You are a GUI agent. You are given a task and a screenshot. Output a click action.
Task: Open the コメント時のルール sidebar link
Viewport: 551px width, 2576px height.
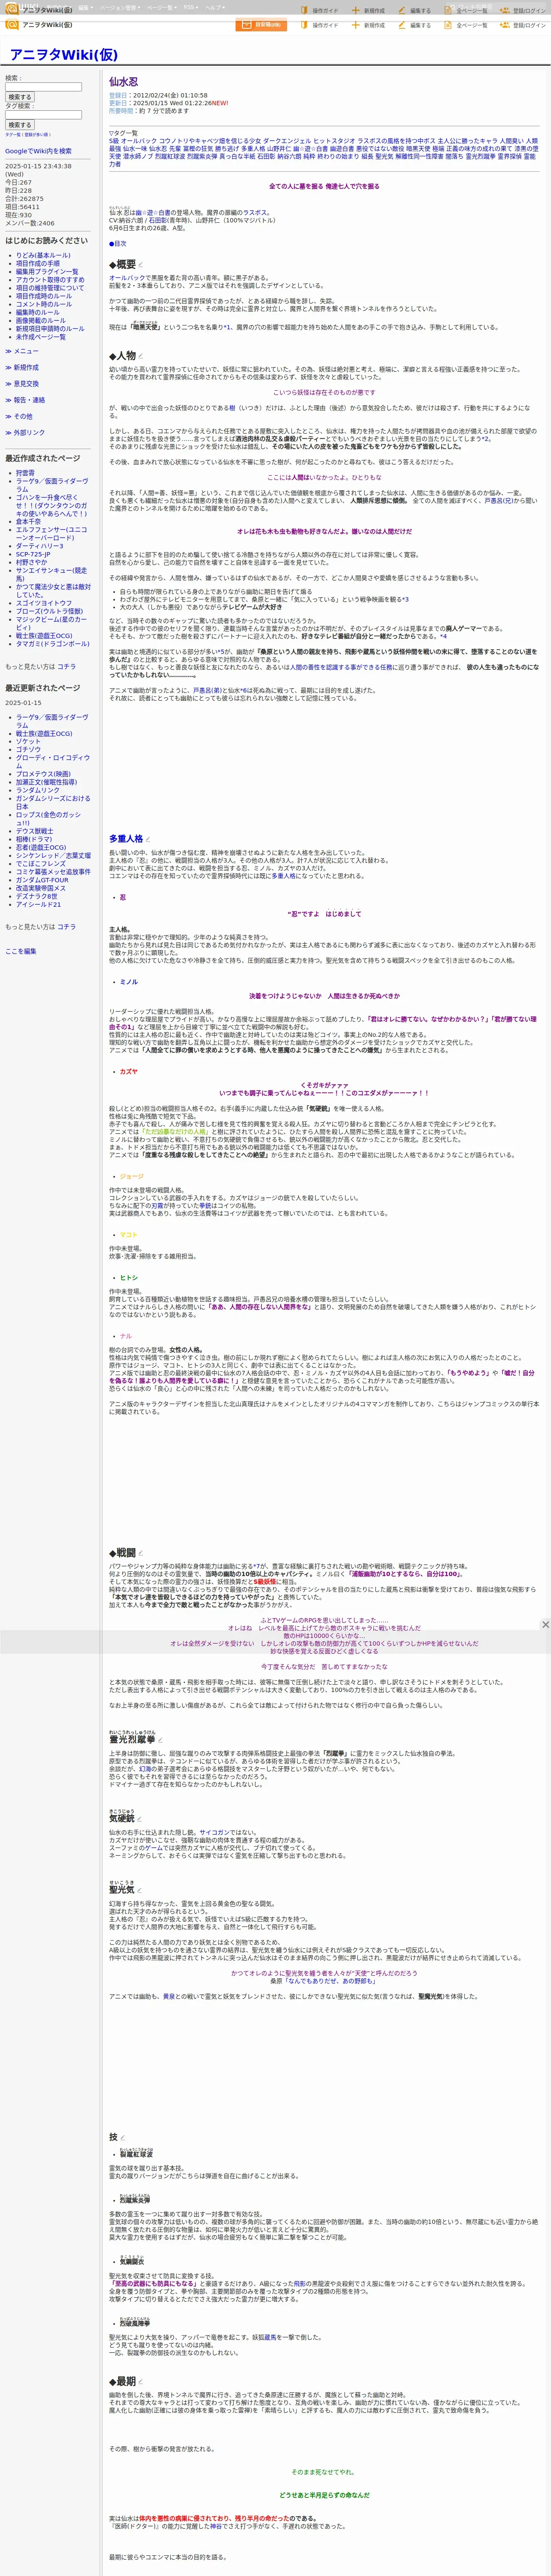point(44,304)
